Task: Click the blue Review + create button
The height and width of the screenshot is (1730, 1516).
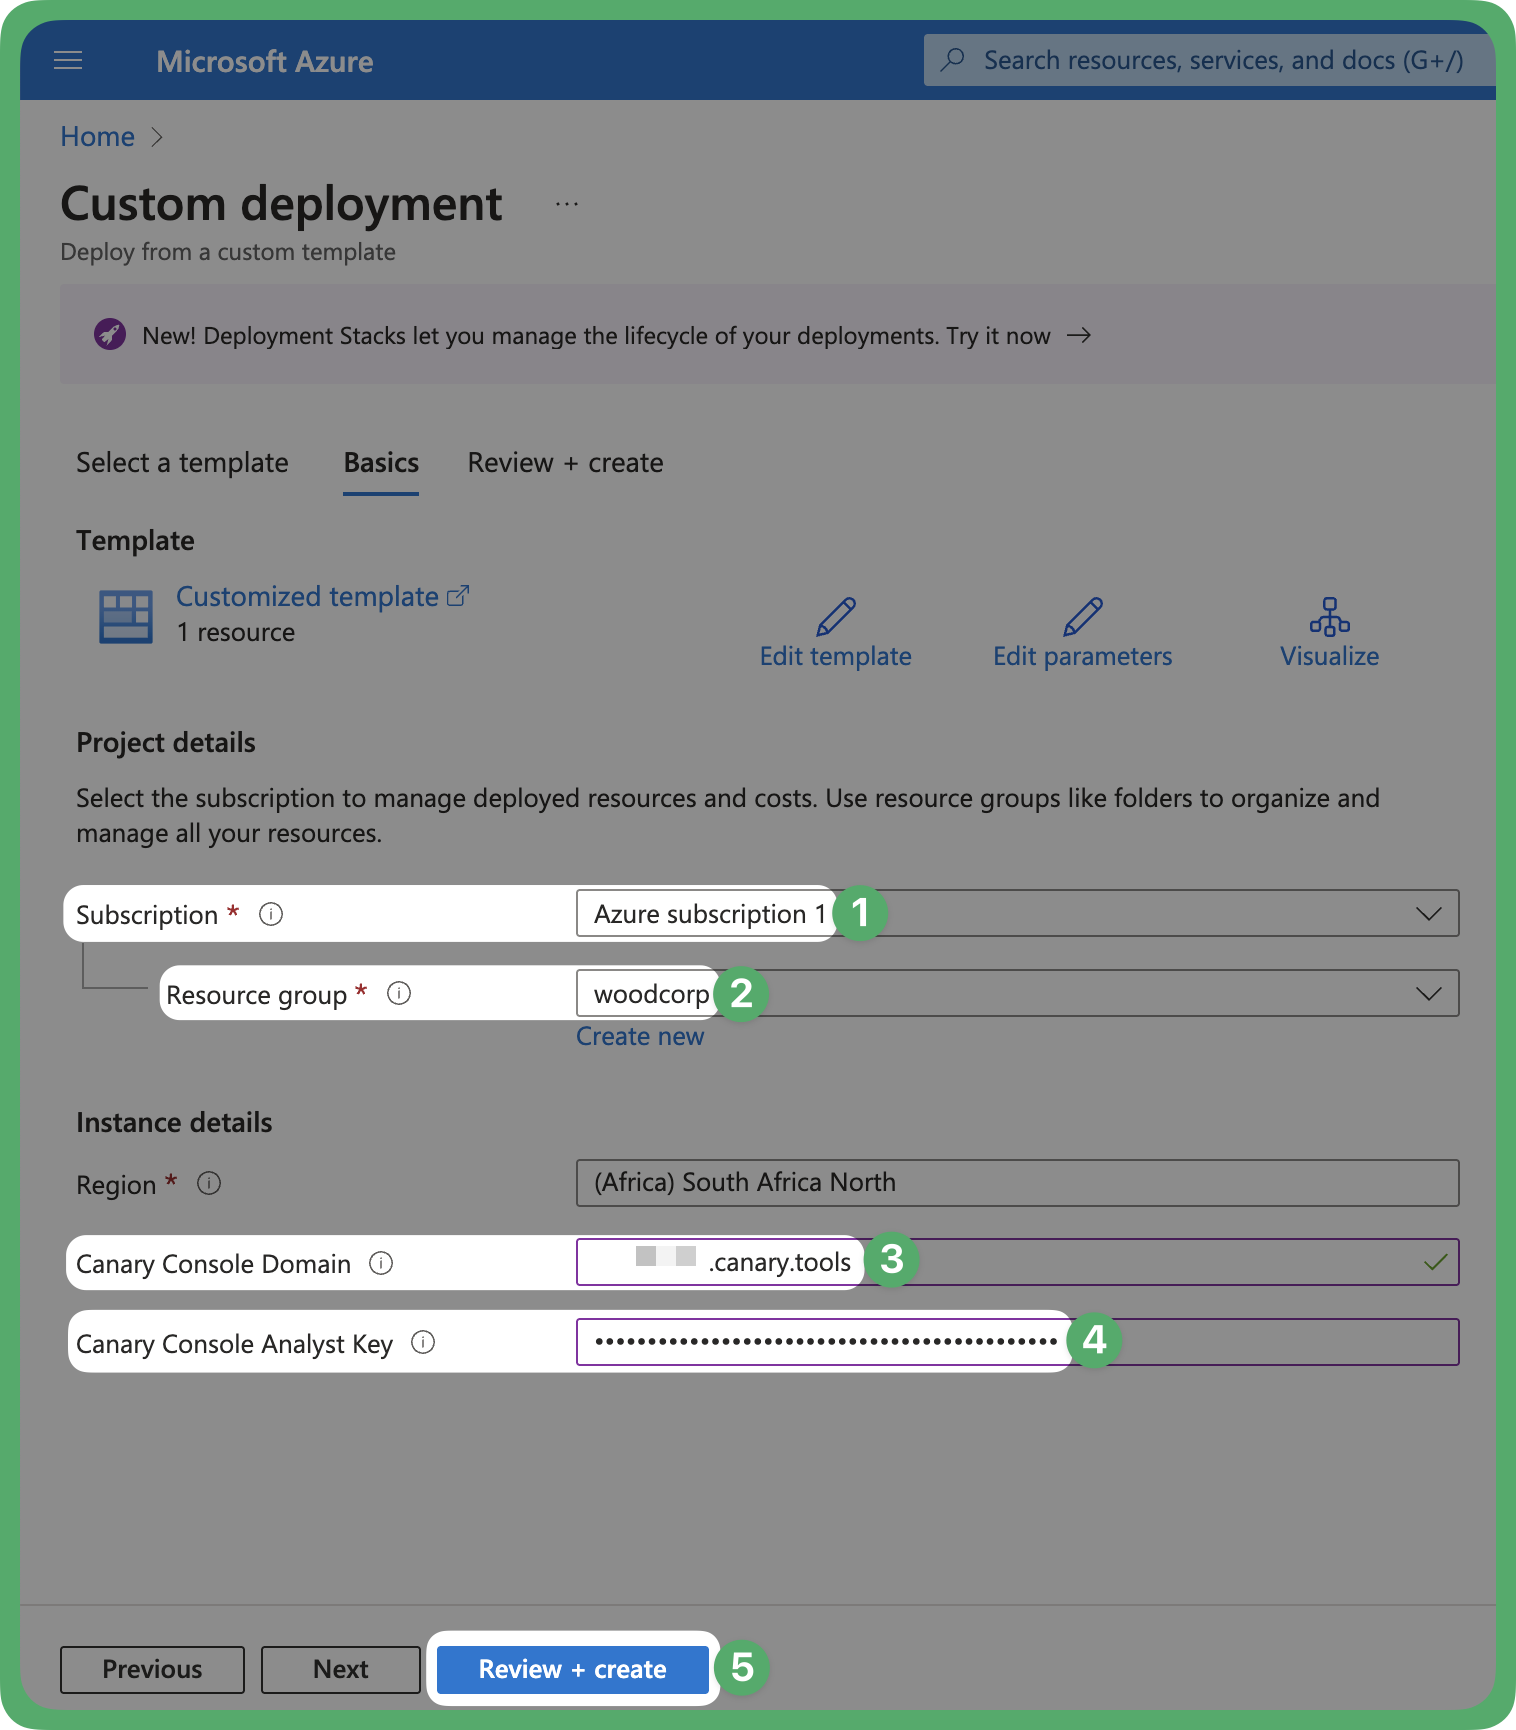Action: pos(572,1669)
